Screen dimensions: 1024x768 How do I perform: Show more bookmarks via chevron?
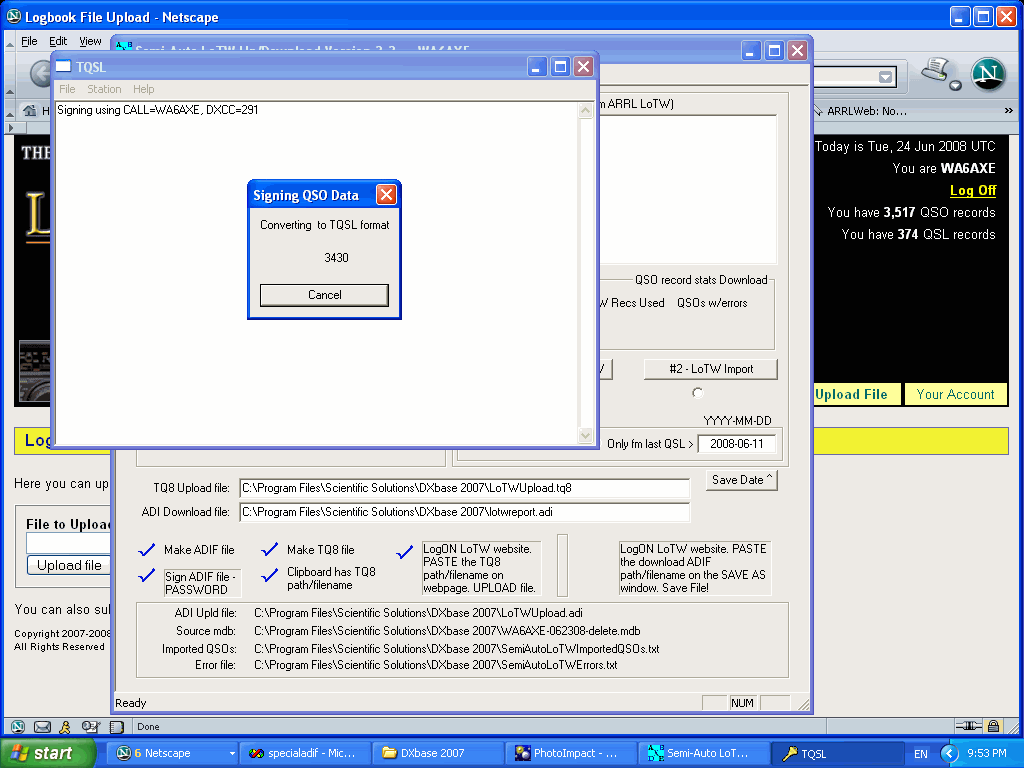1009,111
